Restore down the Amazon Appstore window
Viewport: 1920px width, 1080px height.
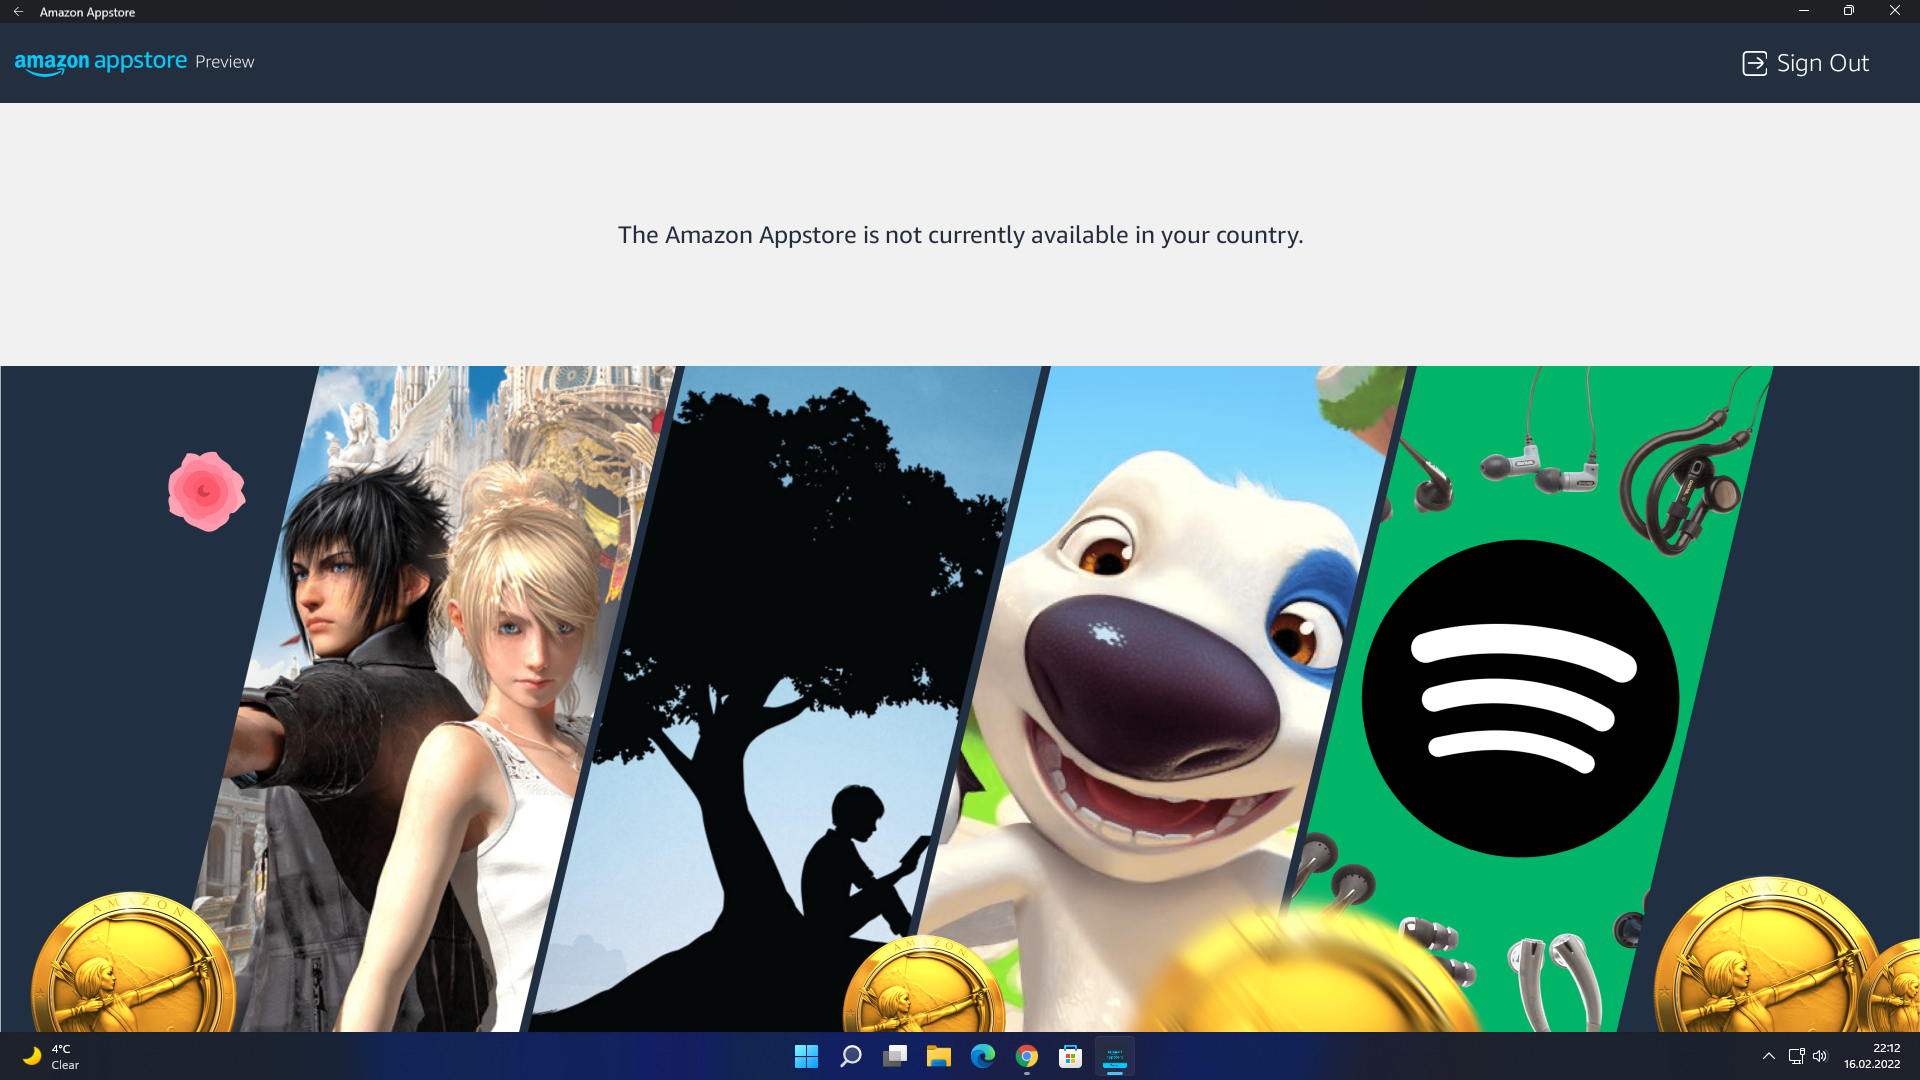pyautogui.click(x=1848, y=11)
